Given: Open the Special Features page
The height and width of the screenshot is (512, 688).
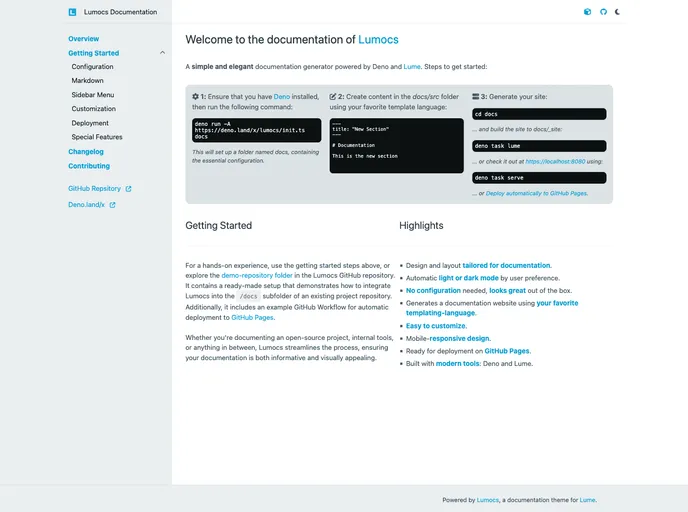Looking at the screenshot, I should pos(97,137).
